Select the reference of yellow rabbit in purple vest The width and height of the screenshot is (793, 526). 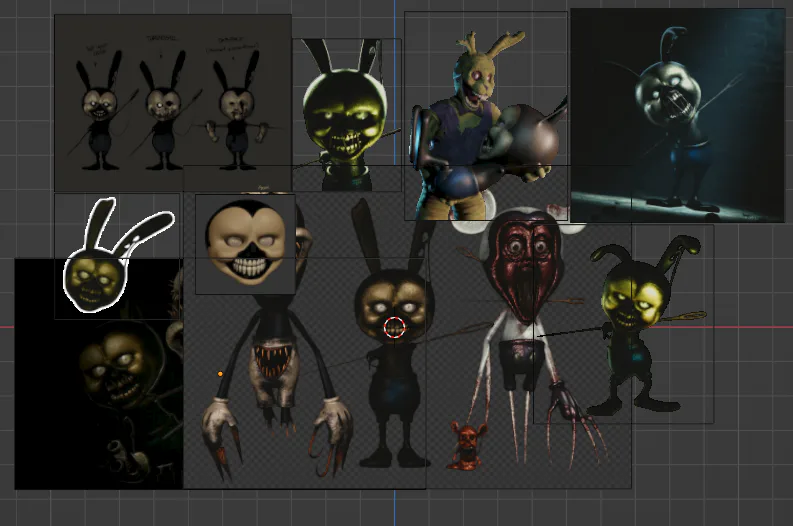click(486, 116)
